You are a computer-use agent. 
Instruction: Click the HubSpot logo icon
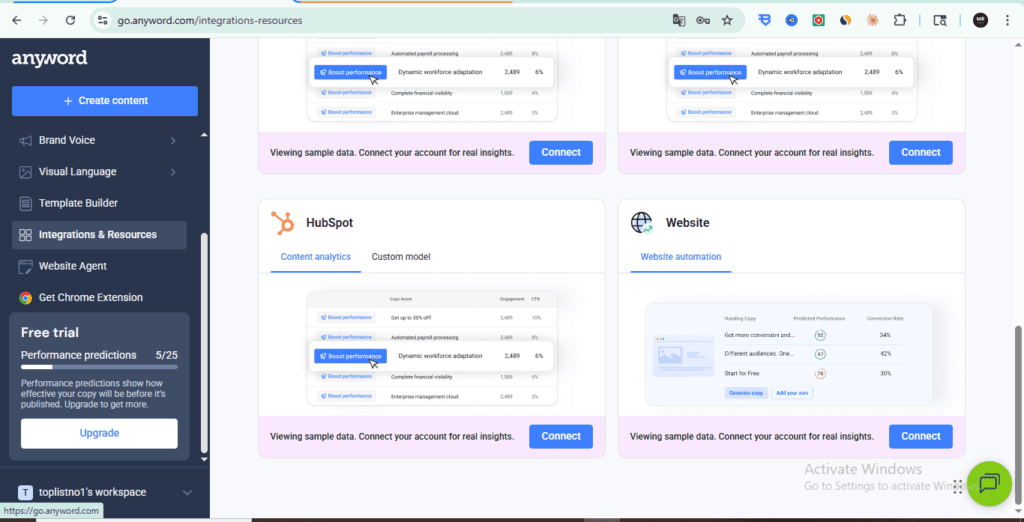click(x=283, y=223)
